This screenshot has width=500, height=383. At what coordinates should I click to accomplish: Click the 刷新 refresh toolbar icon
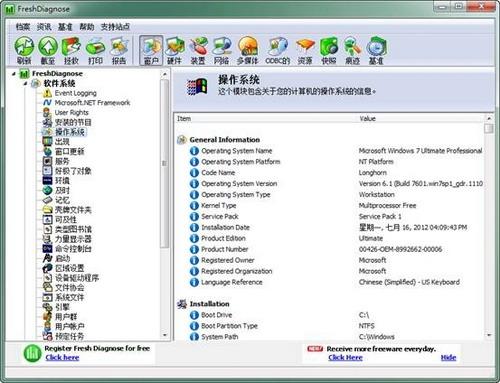[x=24, y=50]
